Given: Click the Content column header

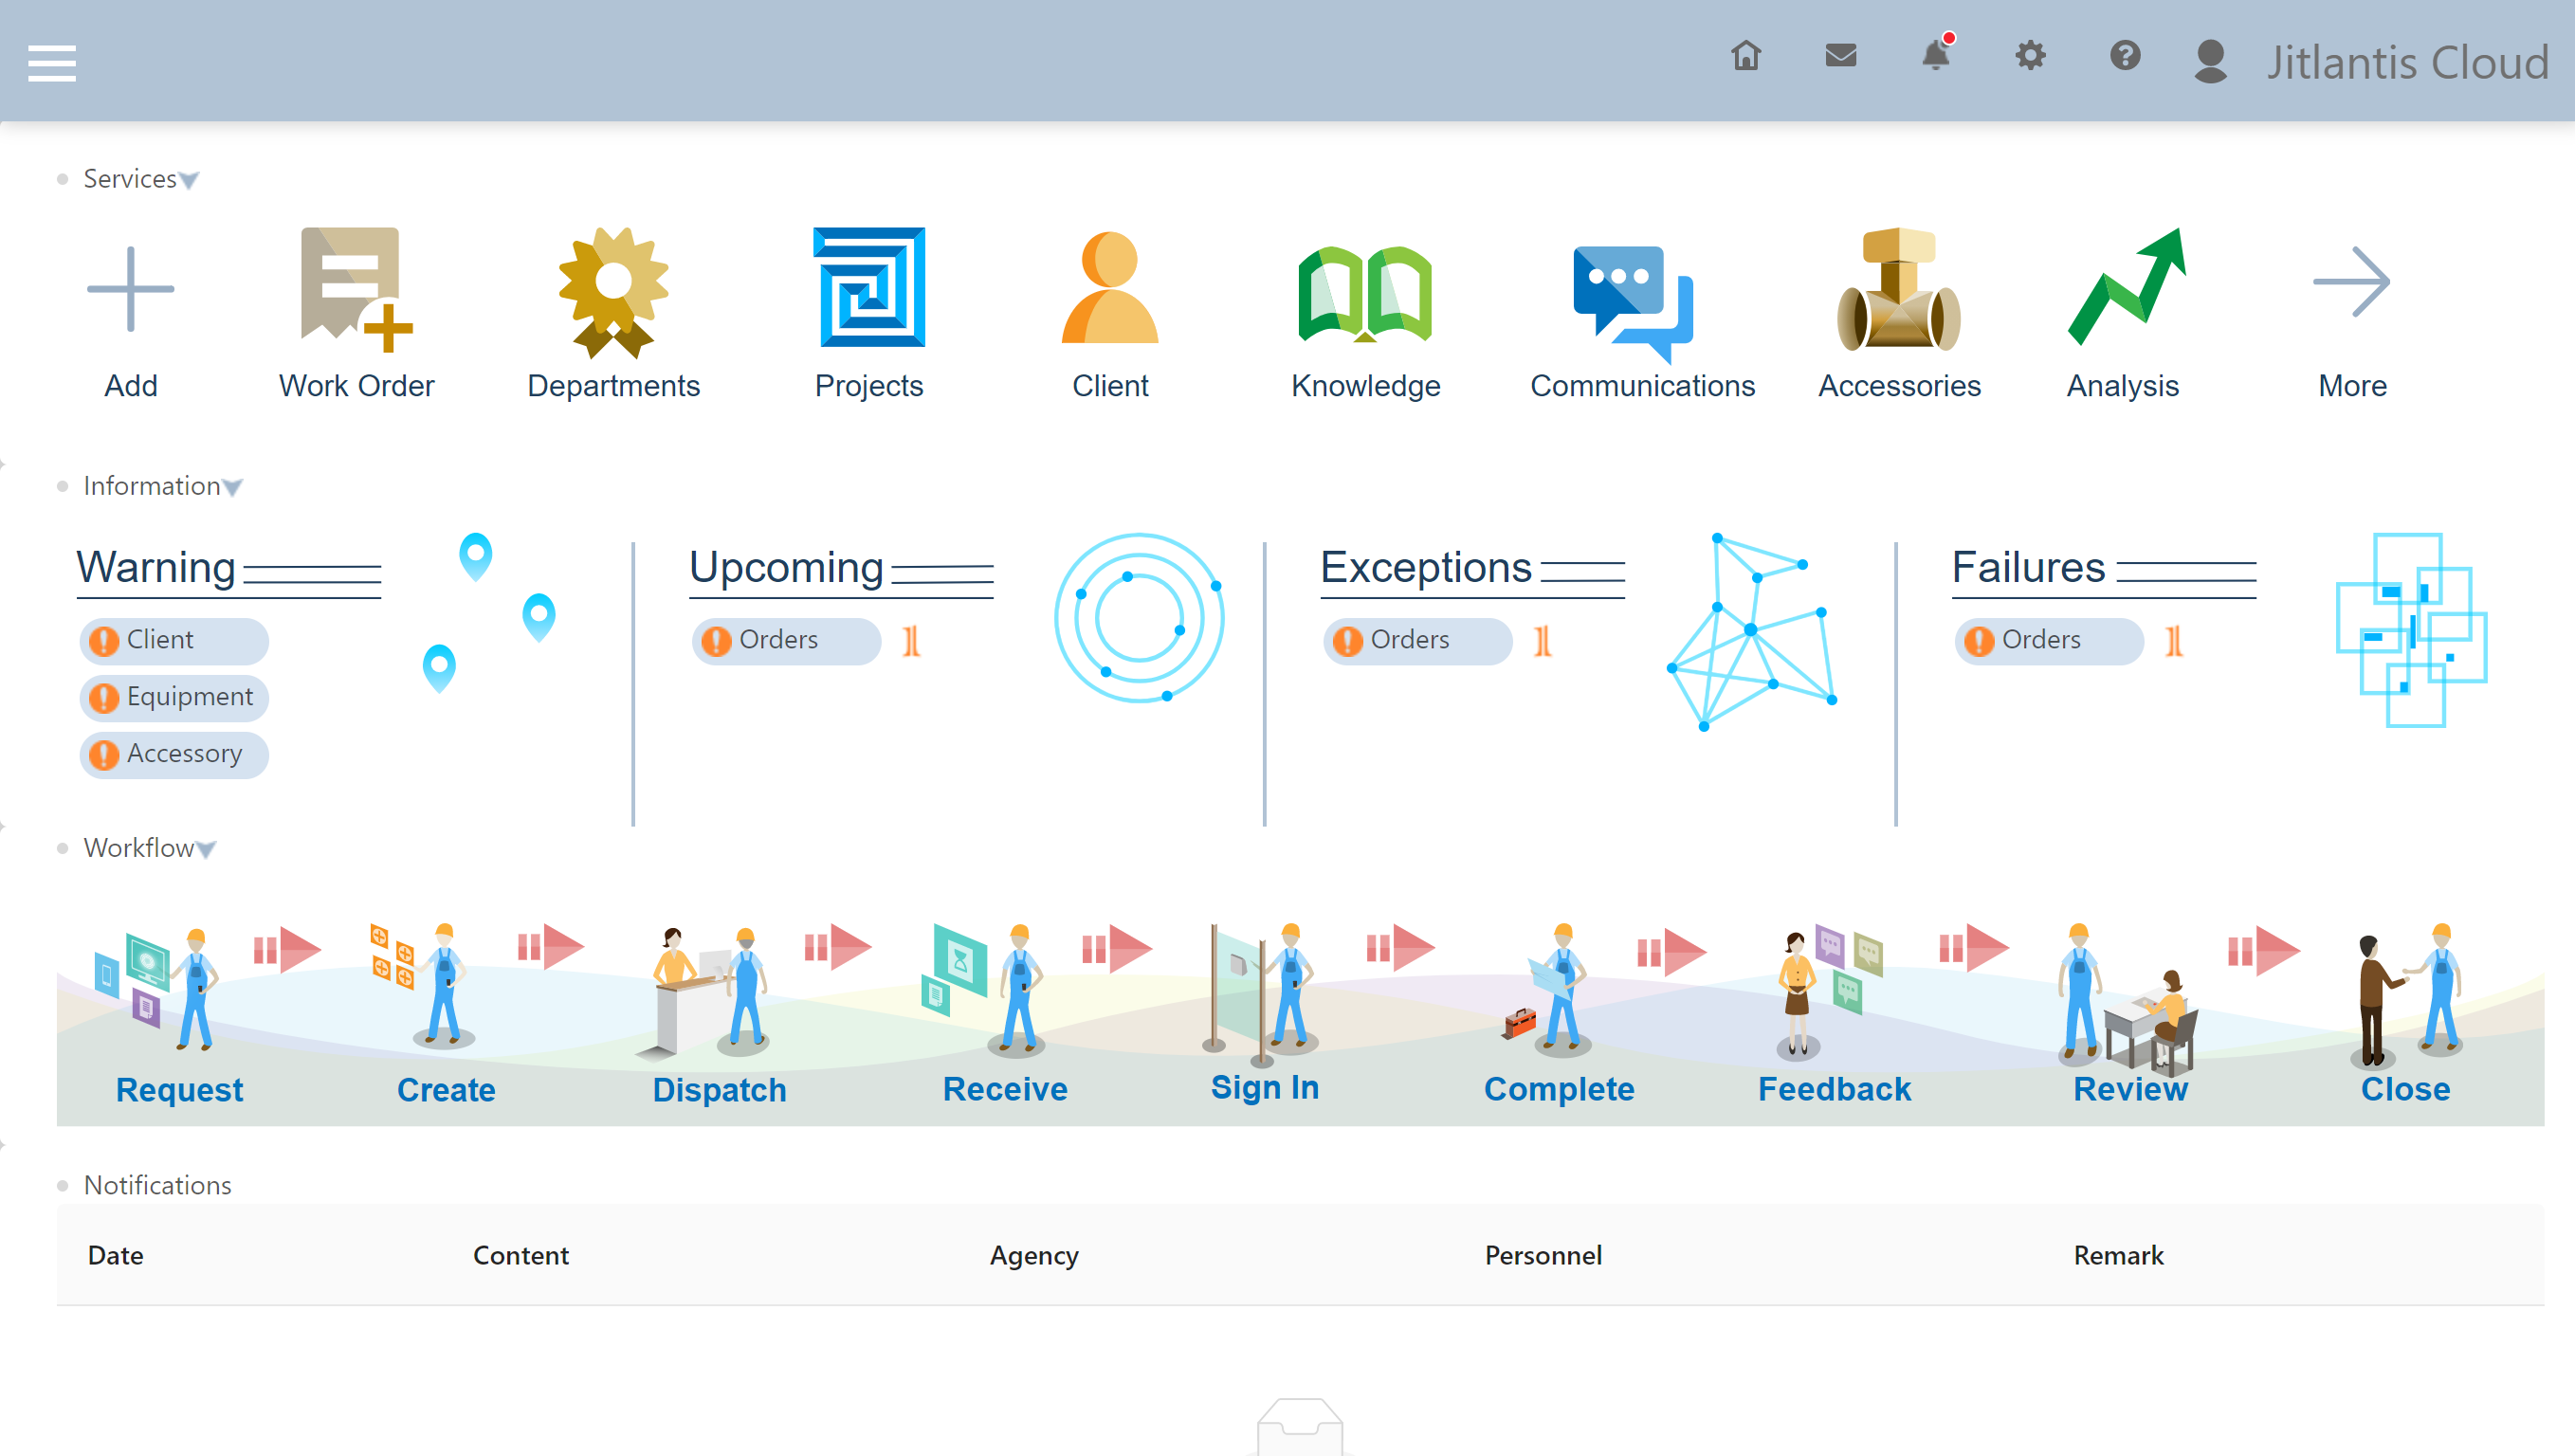Looking at the screenshot, I should [521, 1257].
